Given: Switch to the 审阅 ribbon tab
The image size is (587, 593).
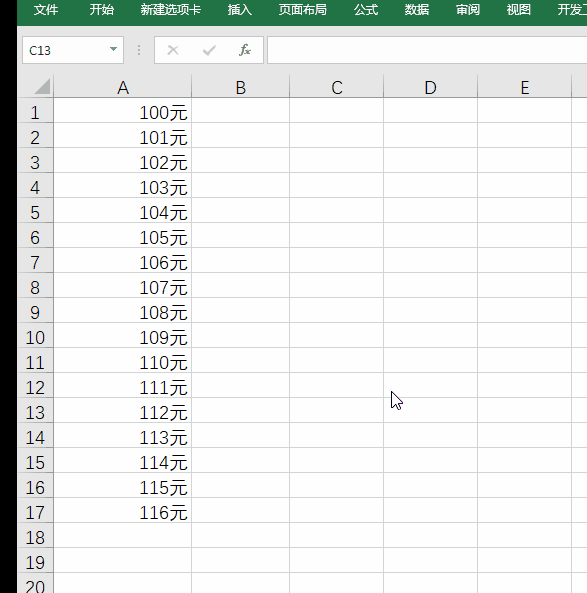Looking at the screenshot, I should click(468, 10).
